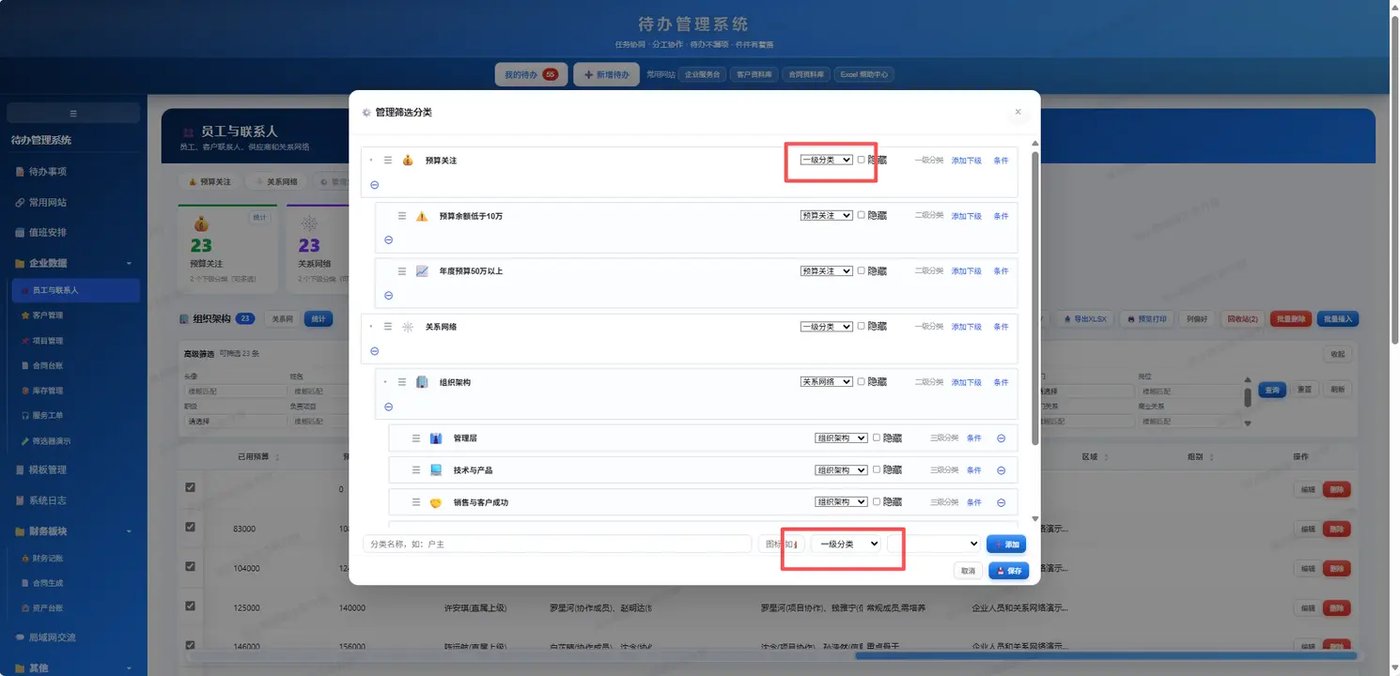Screen dimensions: 1400x676
Task: Remove 关系网络 via its minus circle icon
Action: (x=375, y=351)
